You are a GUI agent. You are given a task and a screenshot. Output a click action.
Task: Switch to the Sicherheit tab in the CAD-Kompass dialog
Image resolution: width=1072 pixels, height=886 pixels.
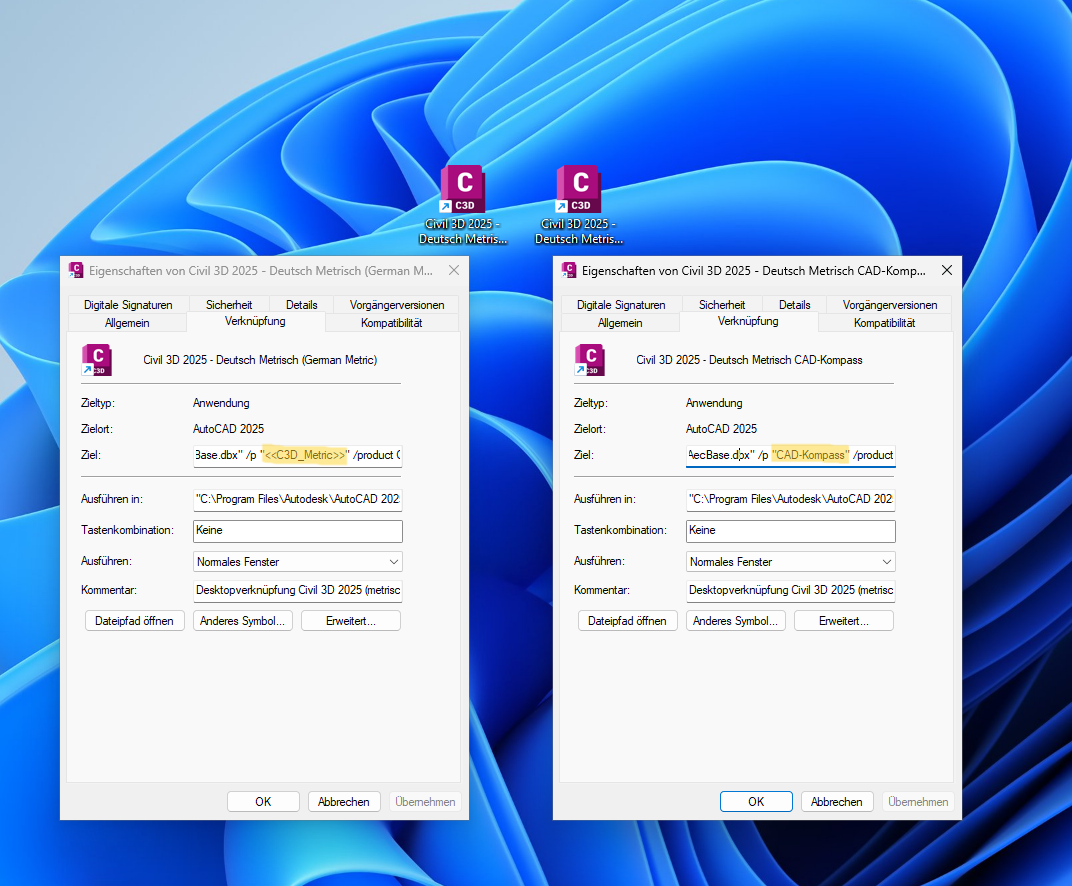722,305
